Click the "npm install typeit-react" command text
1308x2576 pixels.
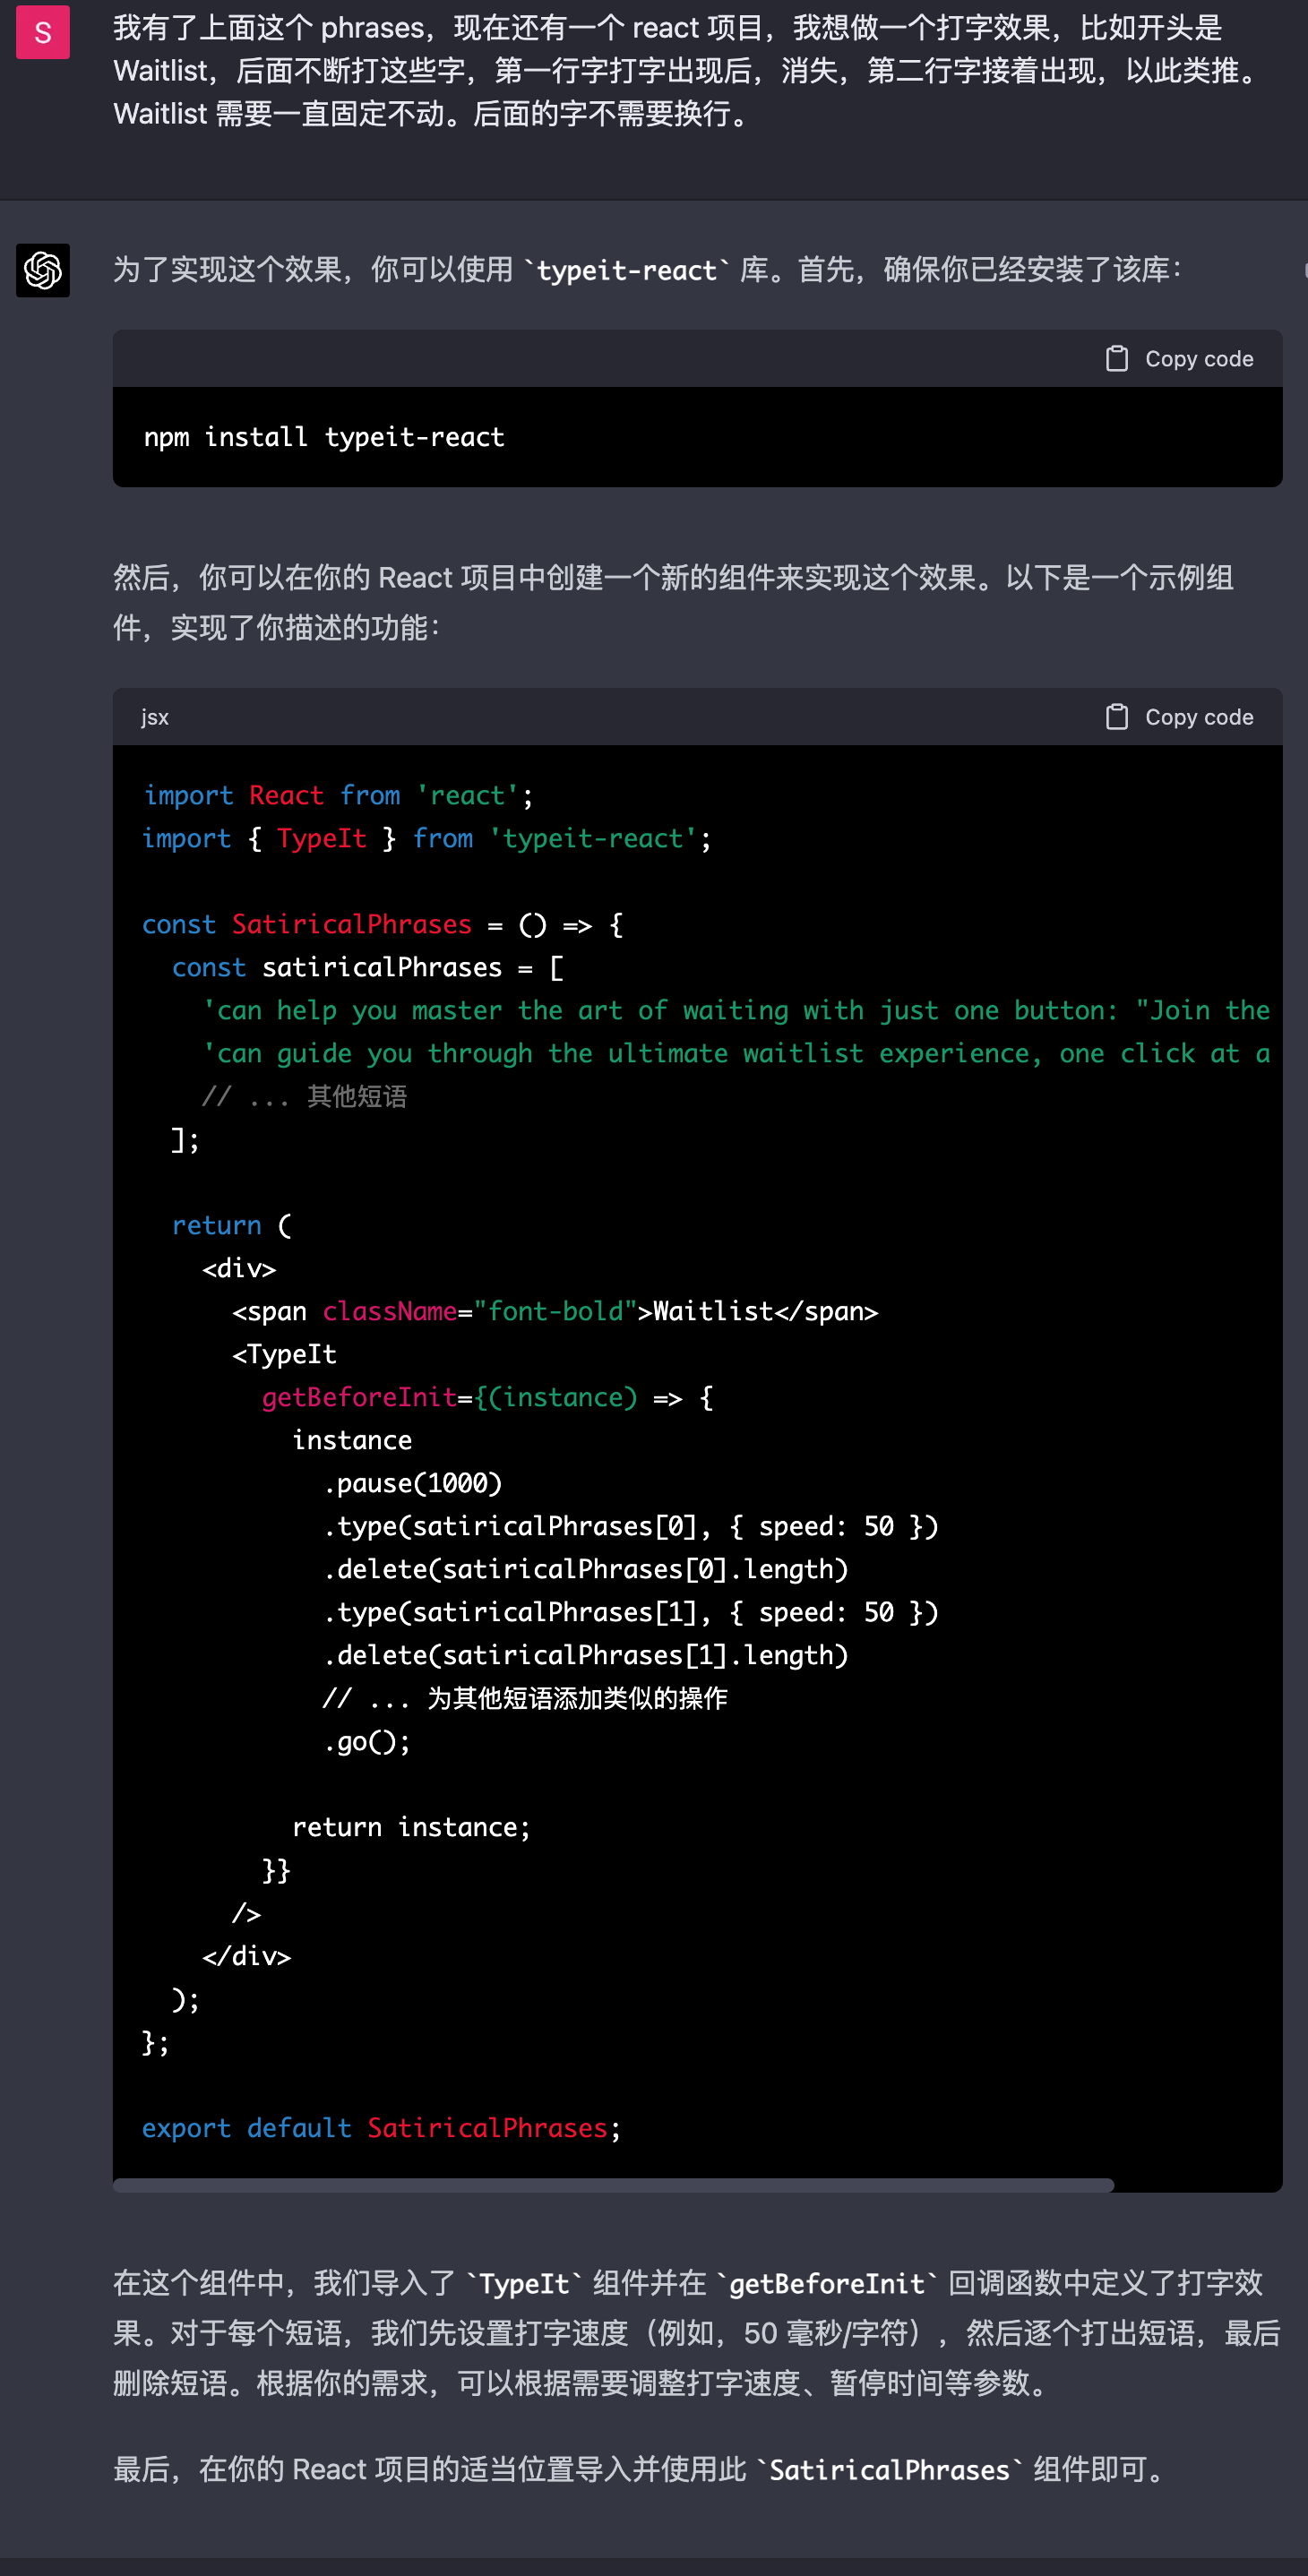[324, 437]
